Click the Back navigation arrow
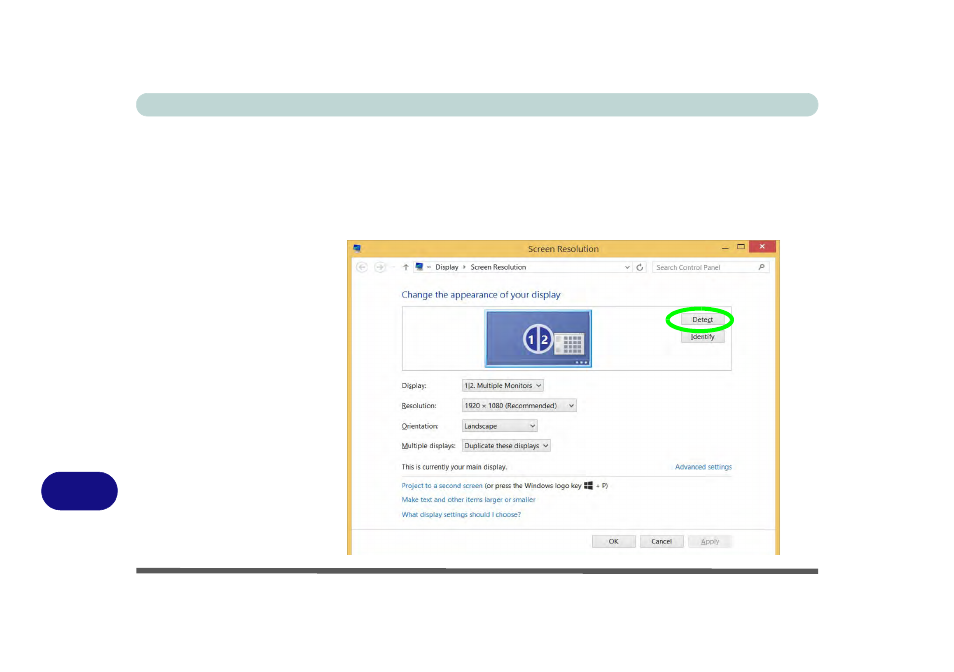This screenshot has width=954, height=672. pos(362,268)
